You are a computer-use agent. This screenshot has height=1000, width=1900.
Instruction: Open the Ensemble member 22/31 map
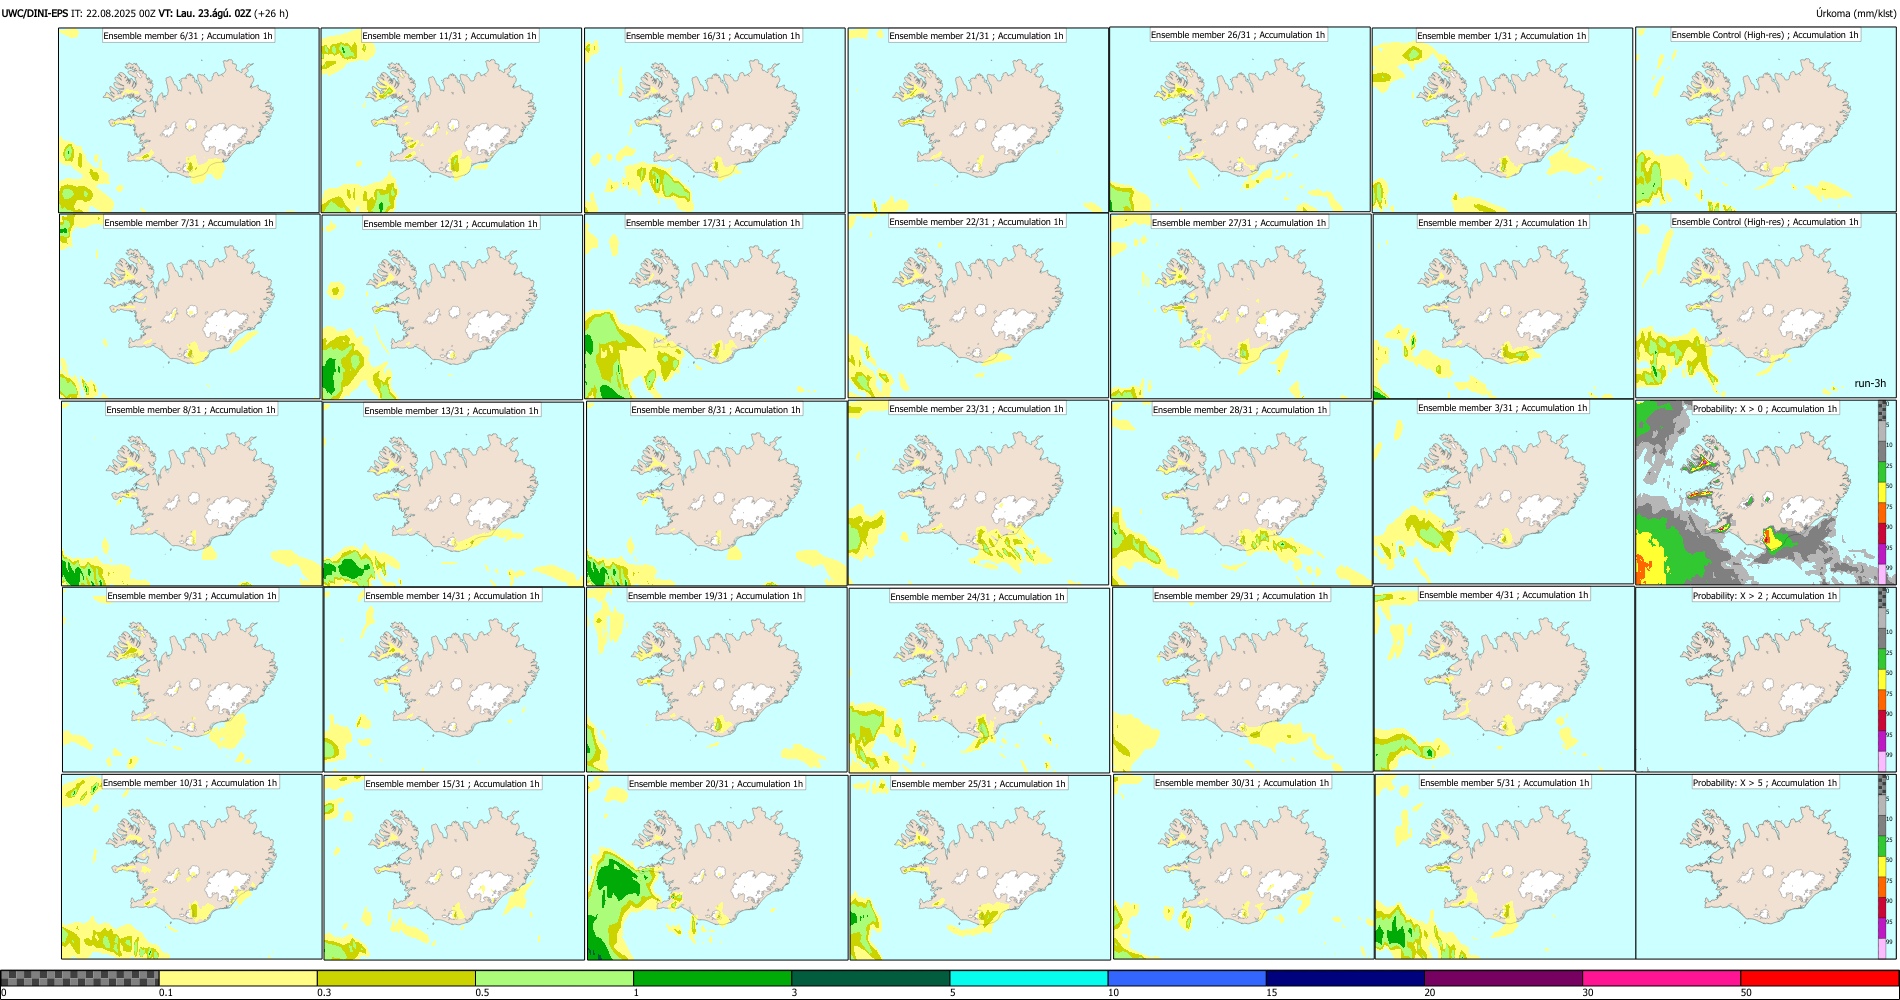tap(978, 306)
